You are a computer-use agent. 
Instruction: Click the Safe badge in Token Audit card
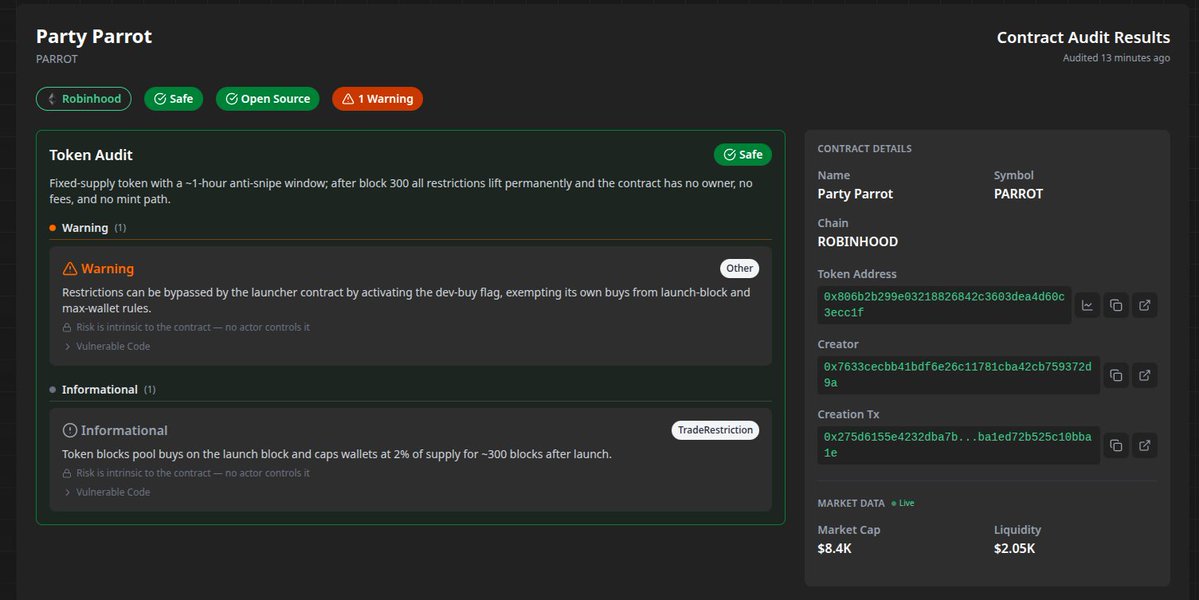(742, 154)
